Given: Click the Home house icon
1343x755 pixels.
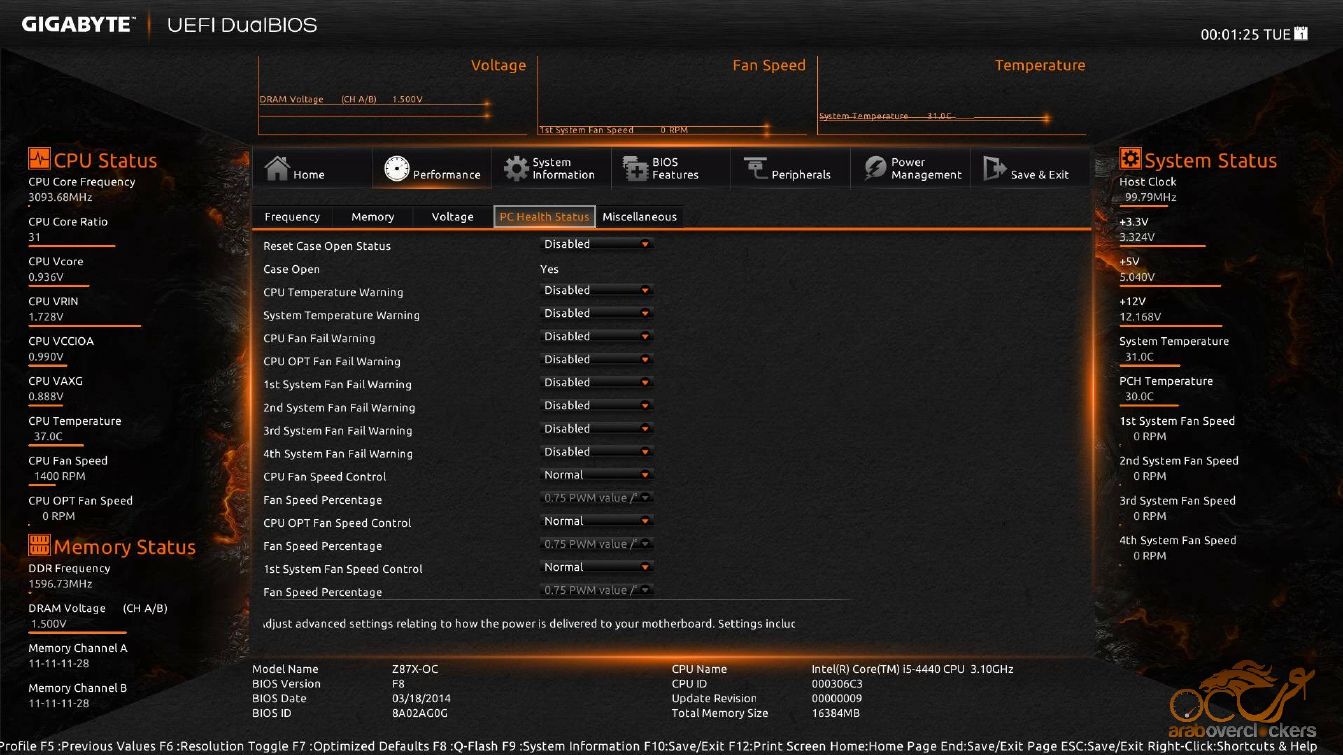Looking at the screenshot, I should point(277,168).
